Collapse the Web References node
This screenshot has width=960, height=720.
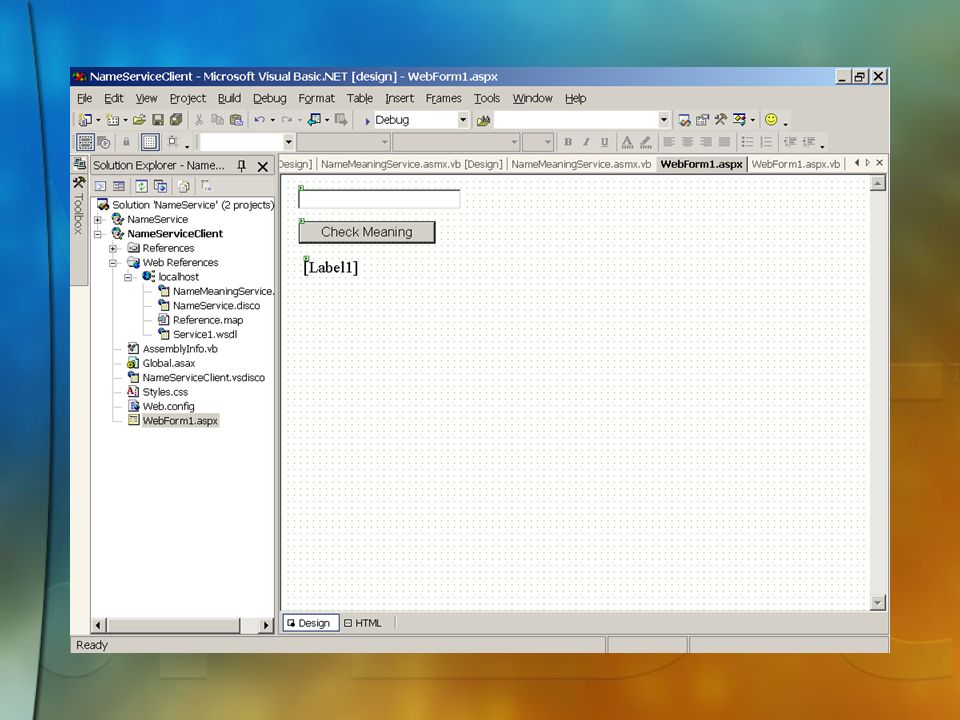click(x=113, y=263)
